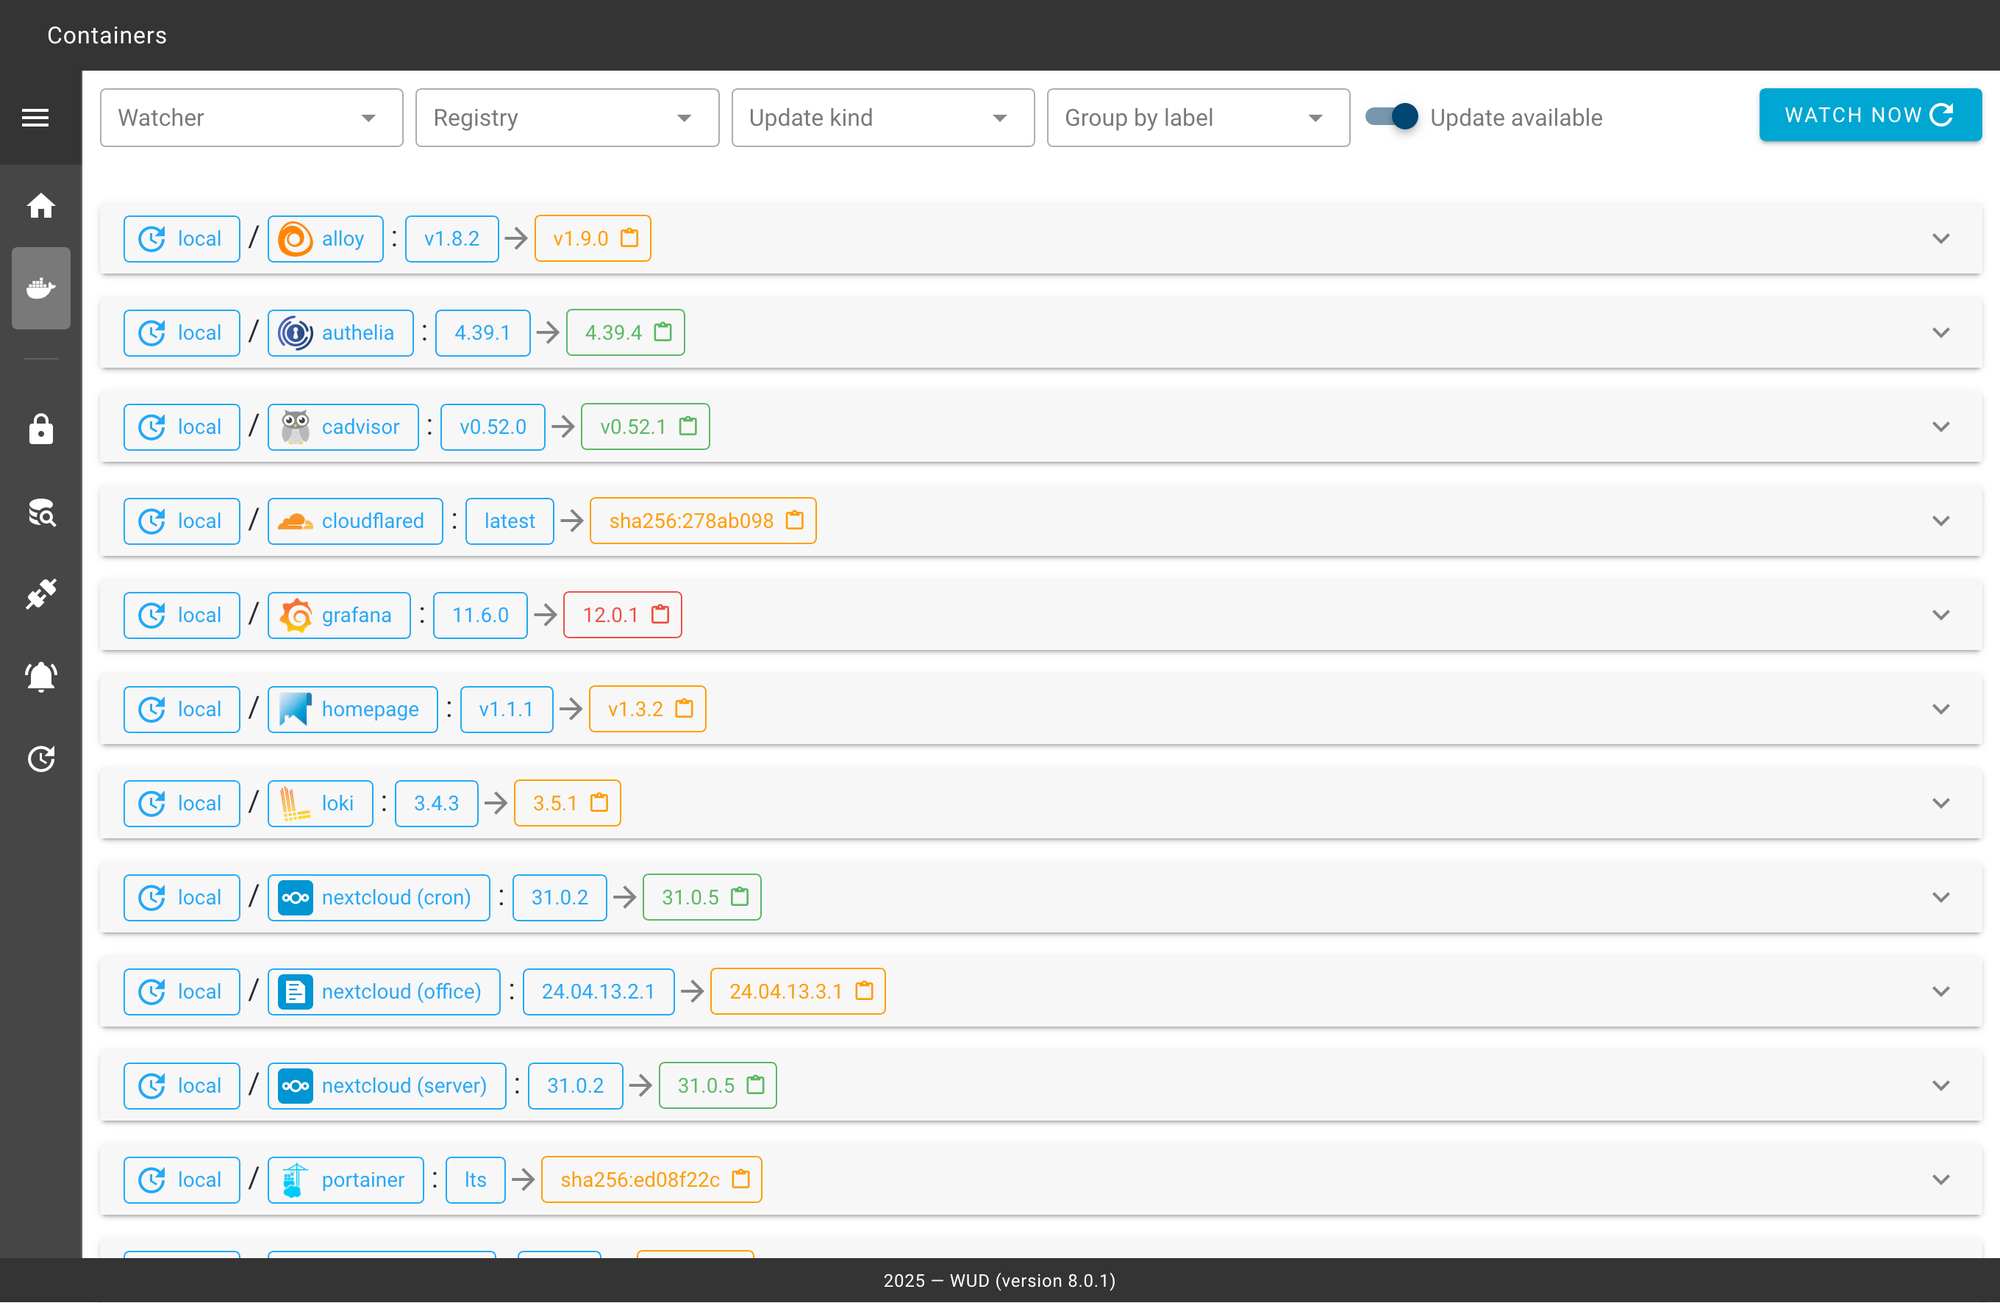The height and width of the screenshot is (1303, 2000).
Task: Copy authelia 4.39.4 version clipboard icon
Action: 663,332
